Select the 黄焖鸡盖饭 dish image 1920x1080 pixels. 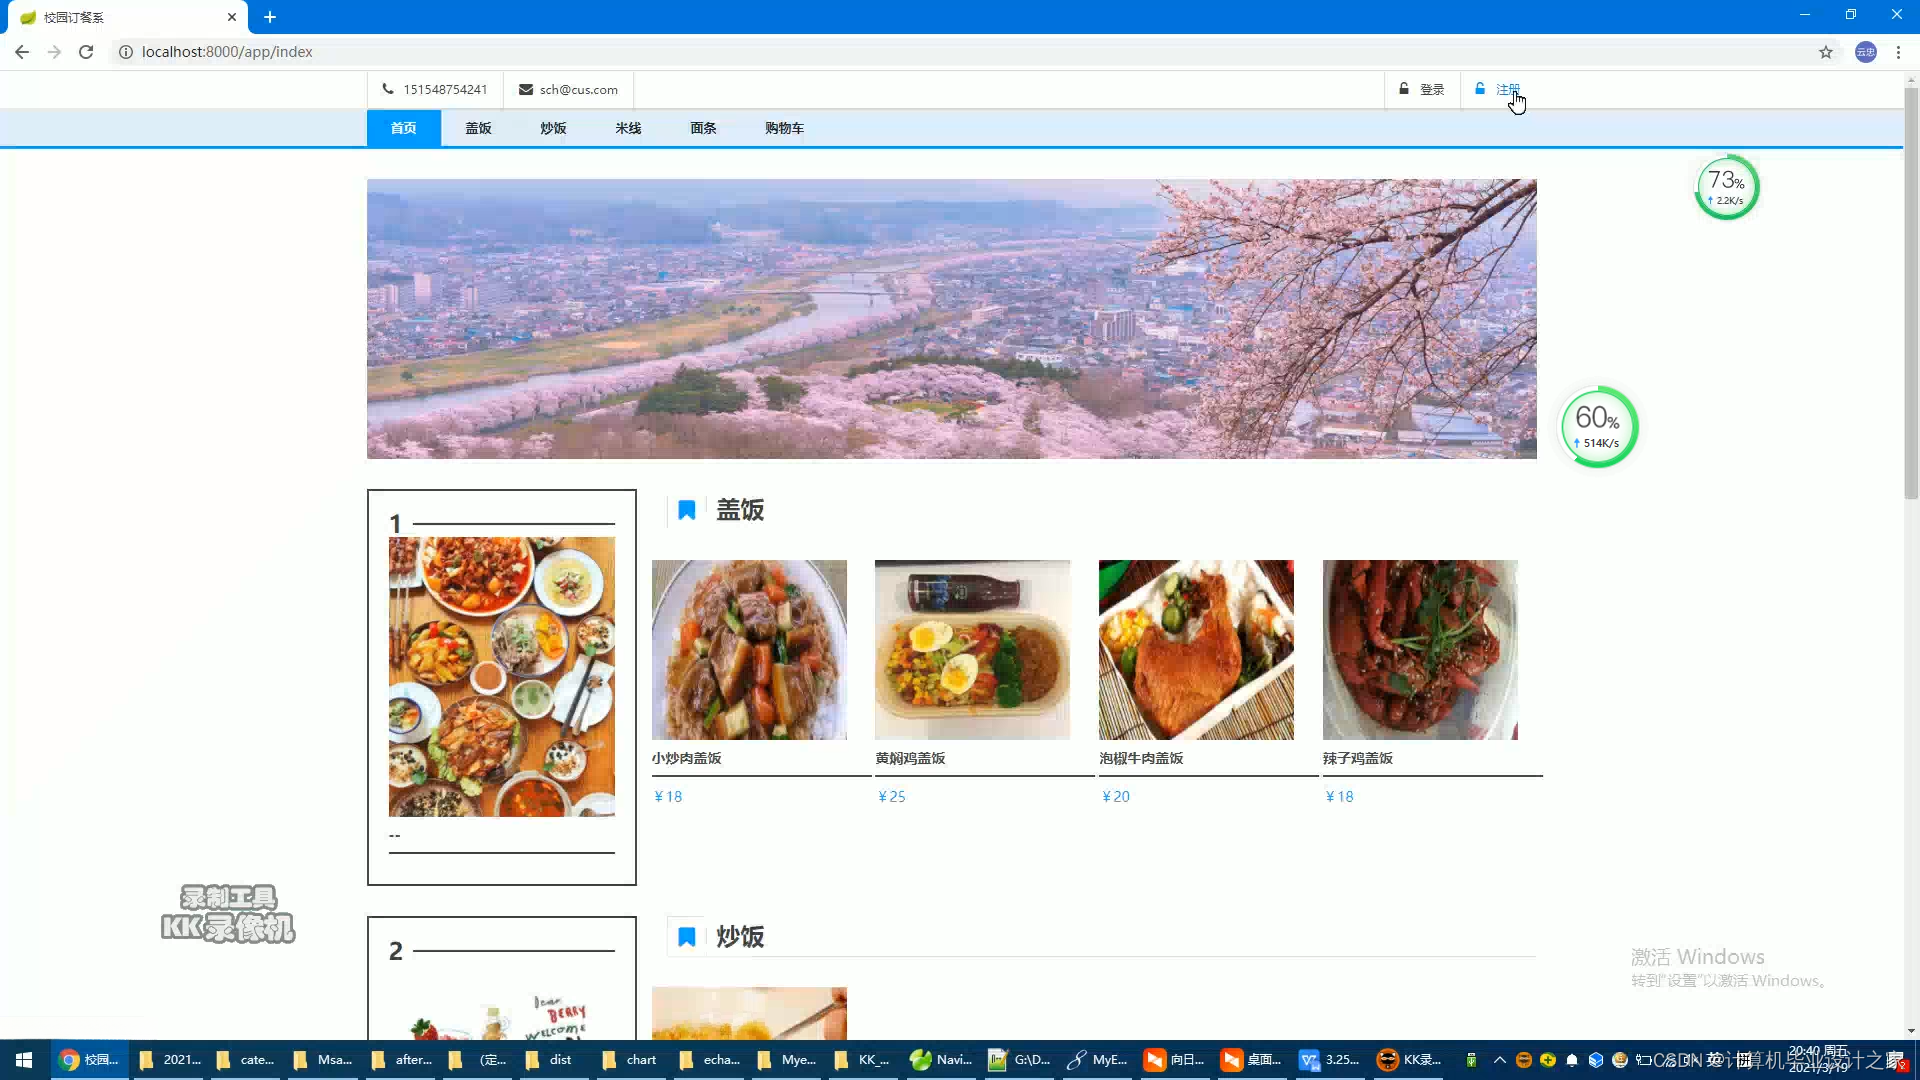pyautogui.click(x=972, y=650)
